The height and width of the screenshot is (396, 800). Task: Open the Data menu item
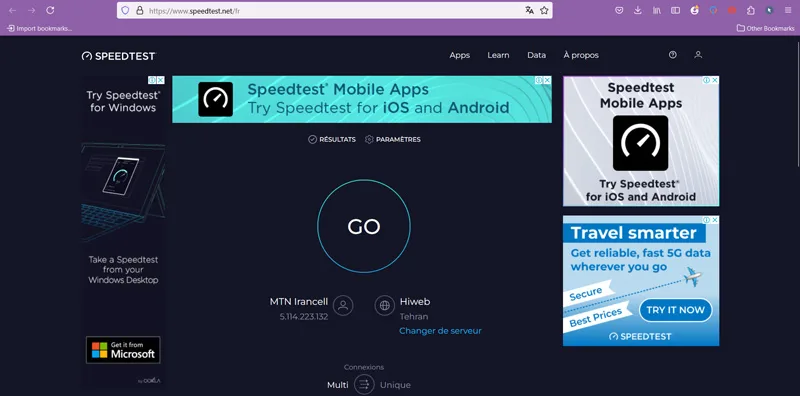(x=536, y=55)
